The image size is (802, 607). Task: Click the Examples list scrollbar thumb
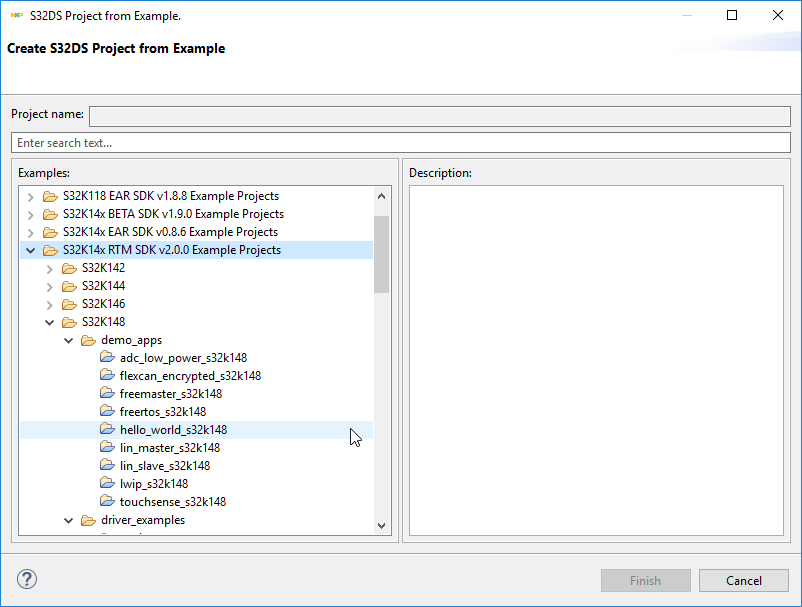coord(381,254)
